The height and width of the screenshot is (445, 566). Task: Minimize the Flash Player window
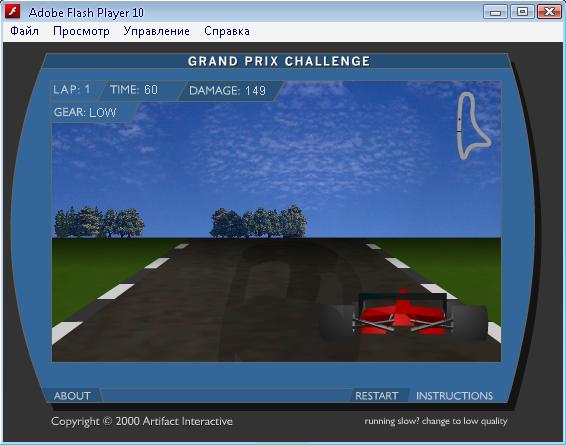495,12
